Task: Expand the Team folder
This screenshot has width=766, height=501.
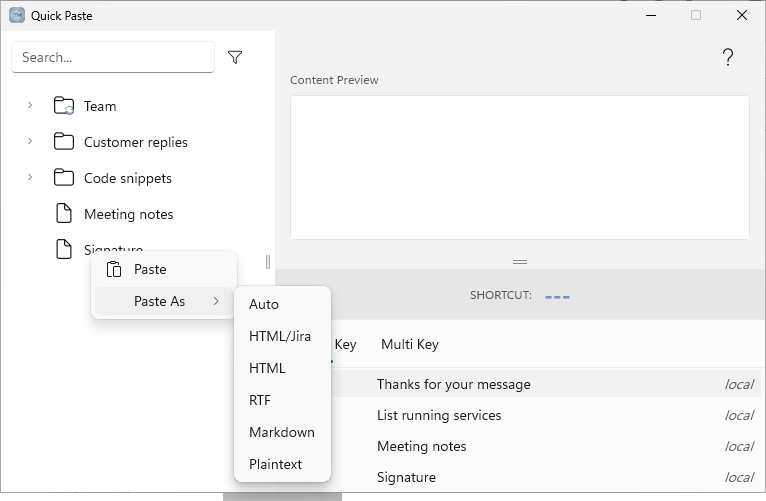Action: pyautogui.click(x=30, y=105)
